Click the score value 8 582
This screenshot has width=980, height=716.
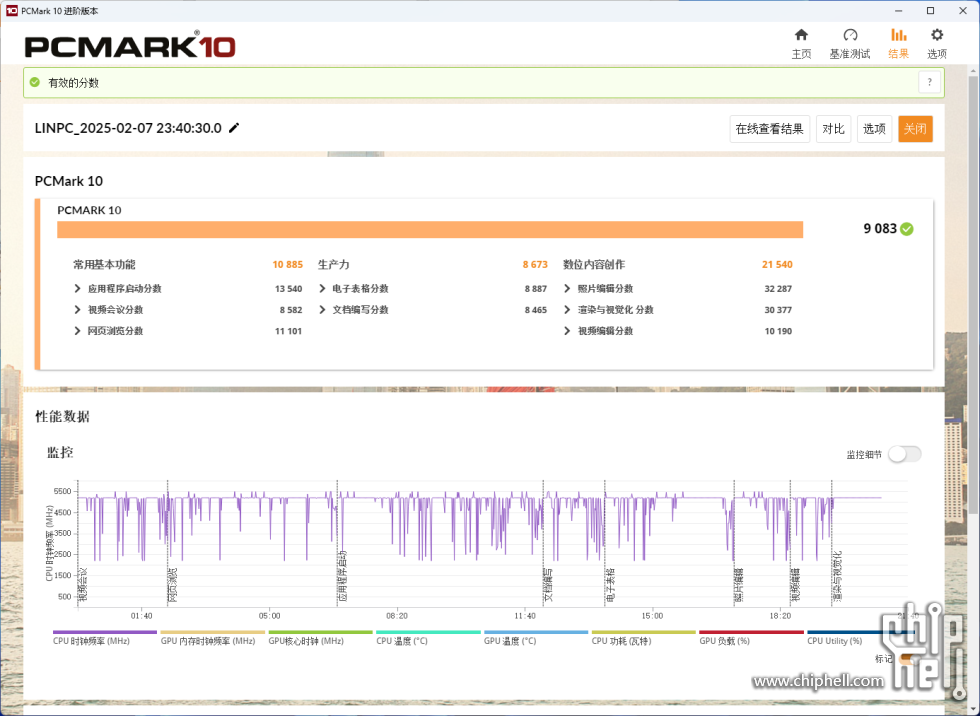click(291, 310)
